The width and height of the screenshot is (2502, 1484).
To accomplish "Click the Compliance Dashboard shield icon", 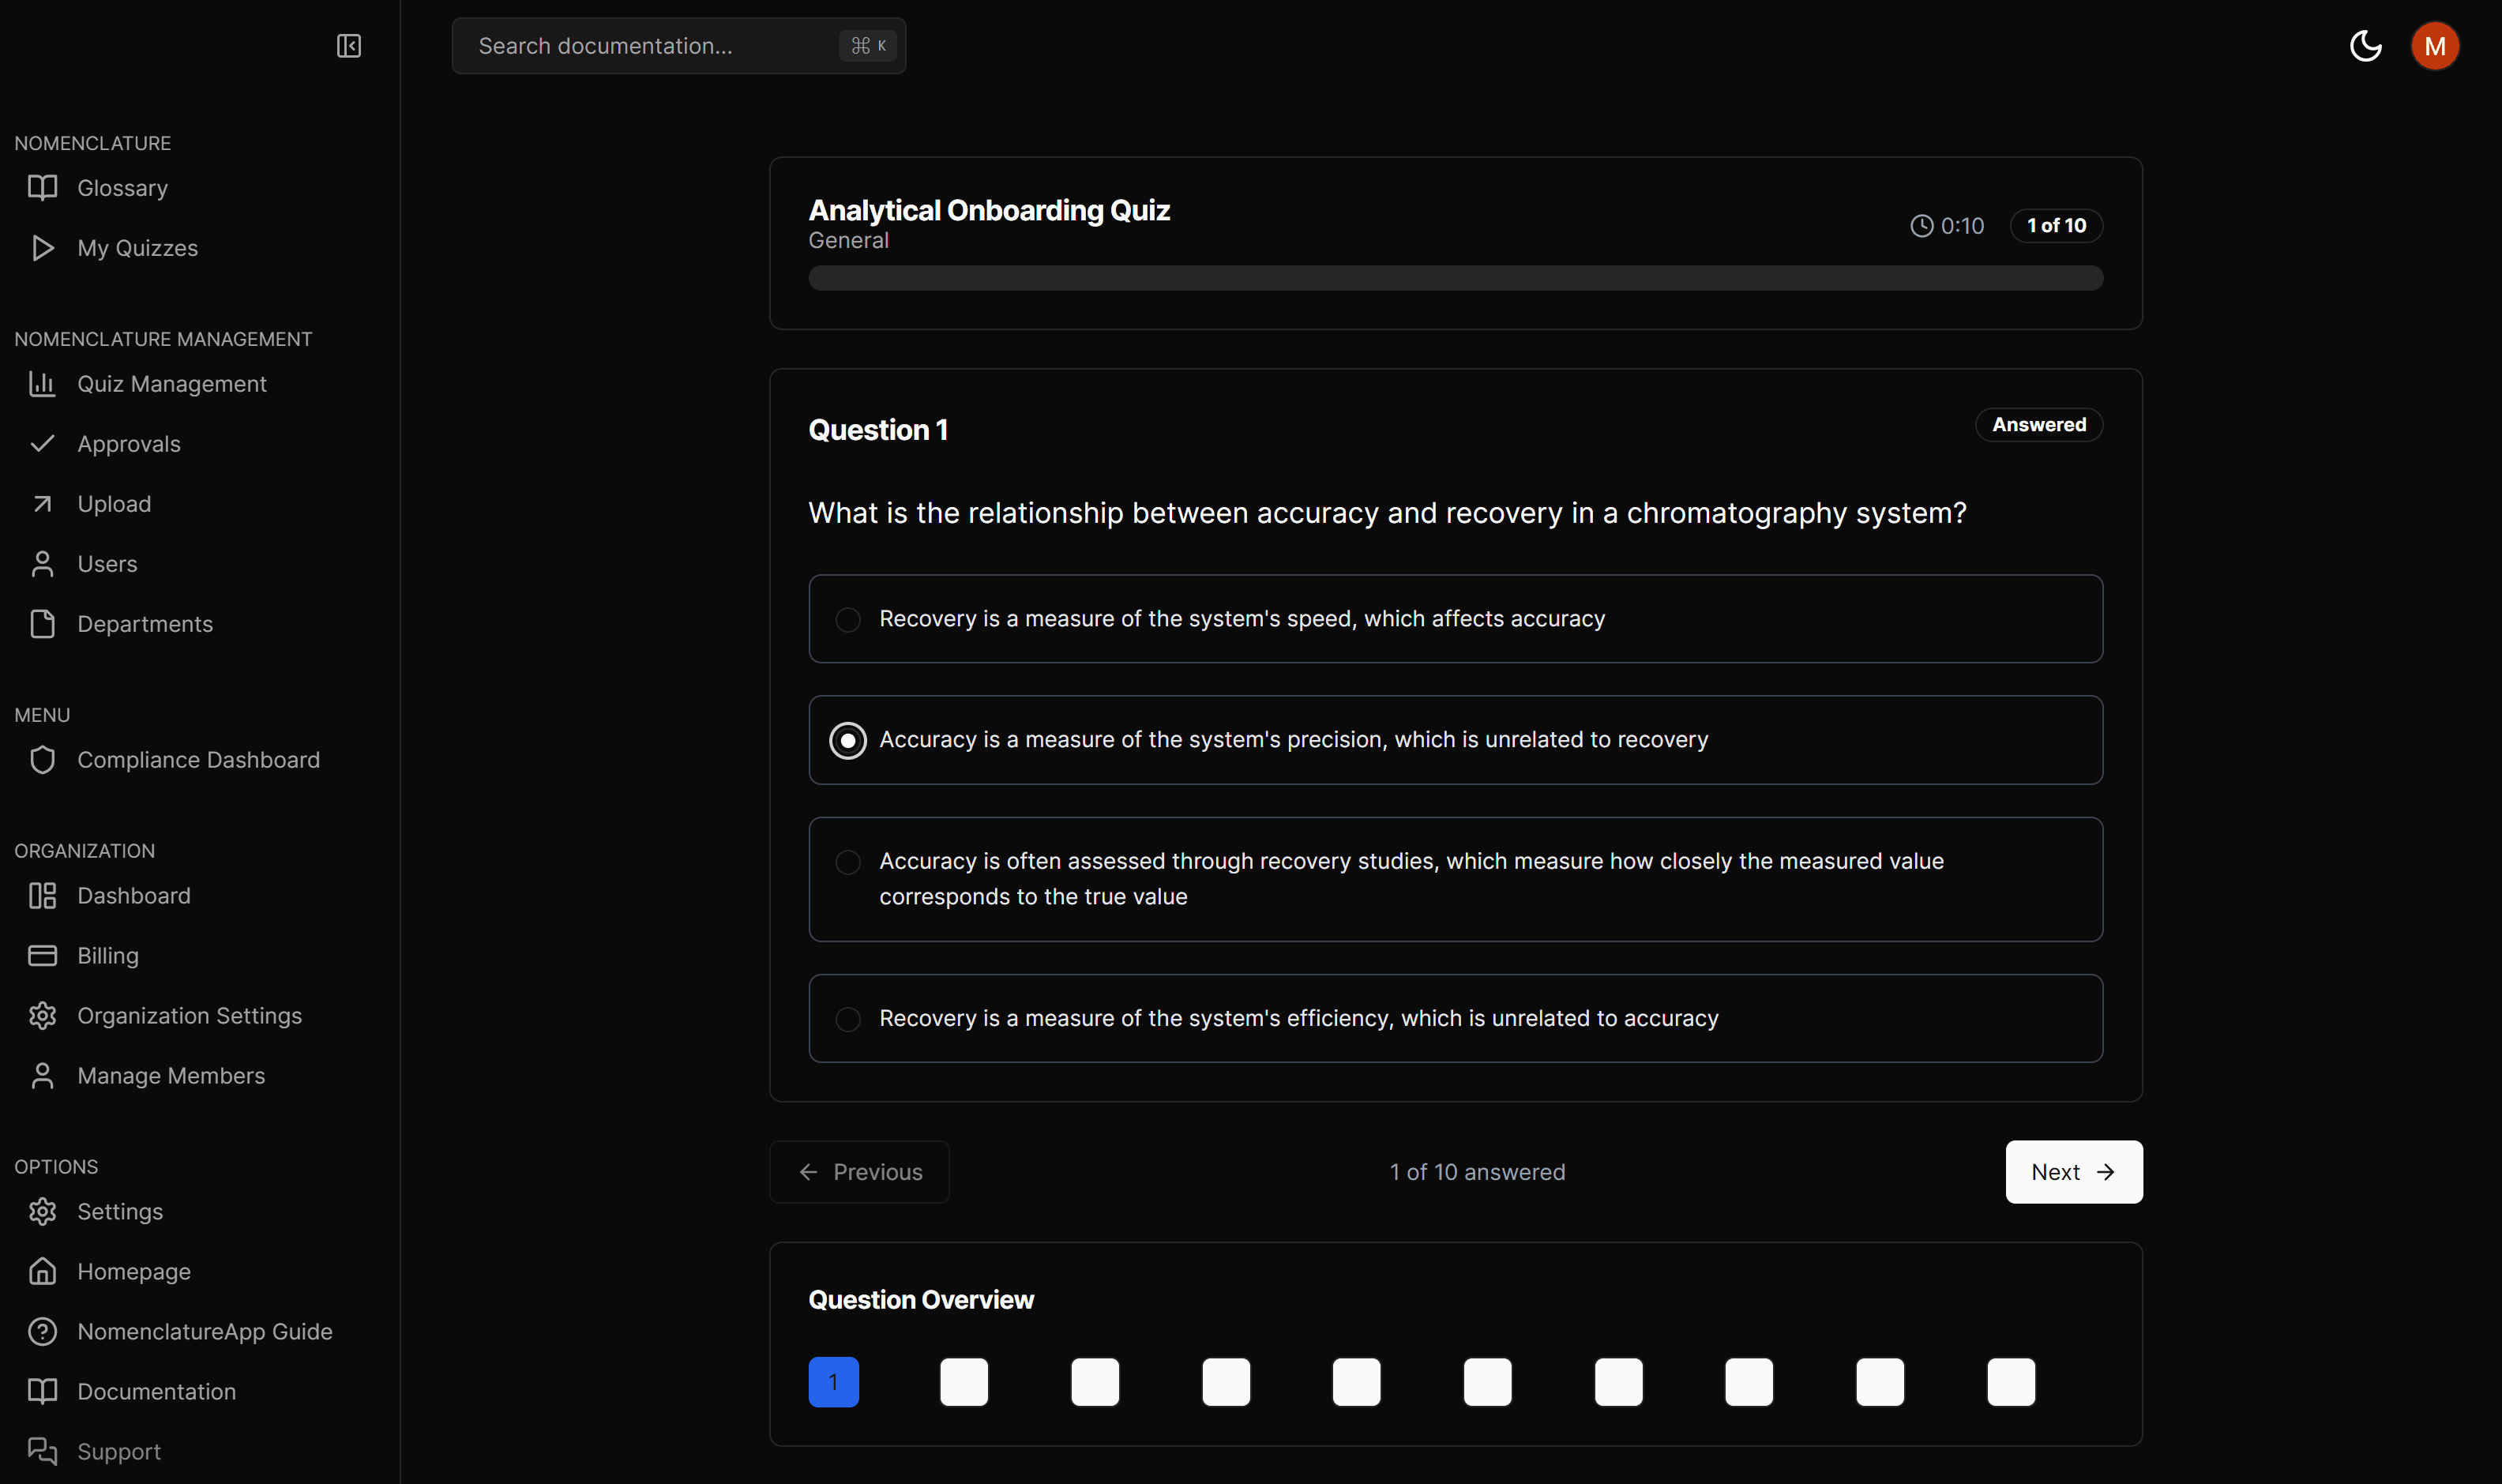I will (x=42, y=760).
